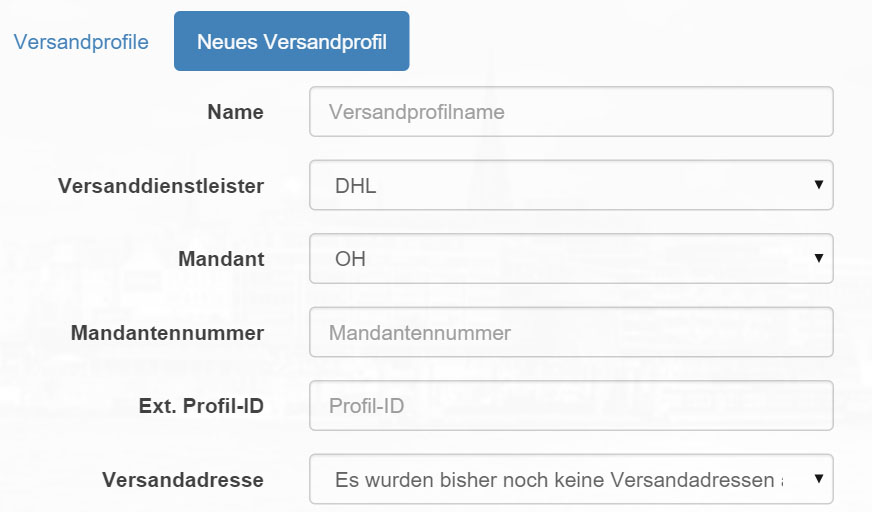Click the Versandadresse label
Viewport: 872px width, 512px height.
click(x=182, y=480)
